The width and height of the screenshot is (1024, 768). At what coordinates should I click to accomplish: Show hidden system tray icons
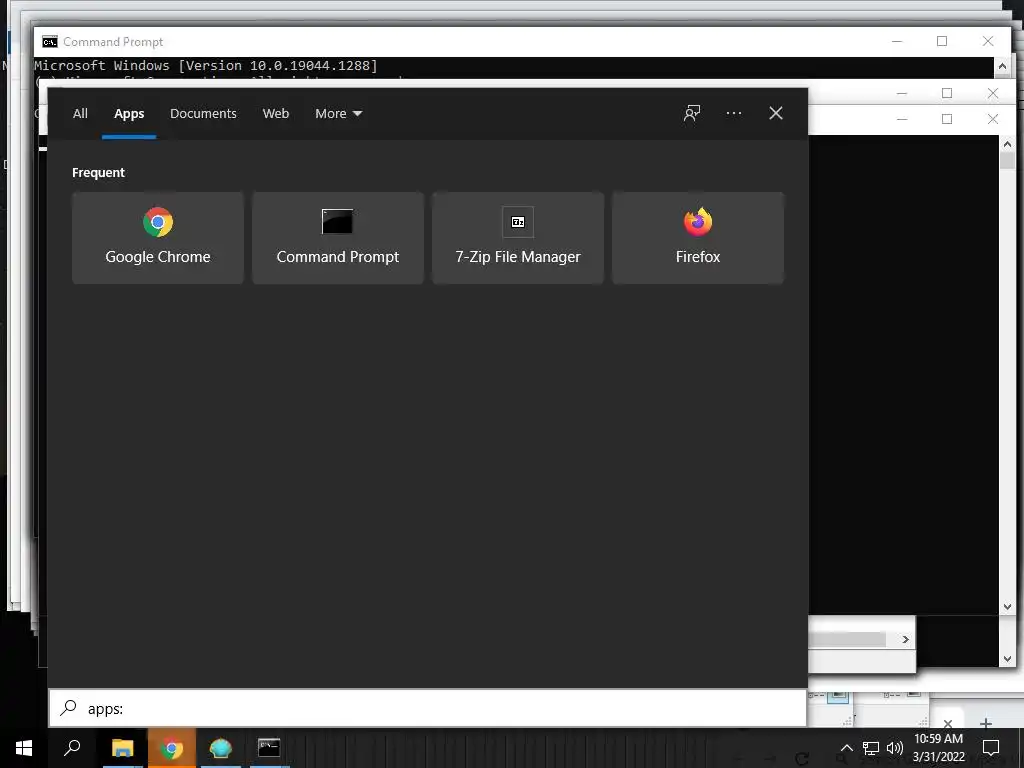(x=846, y=748)
